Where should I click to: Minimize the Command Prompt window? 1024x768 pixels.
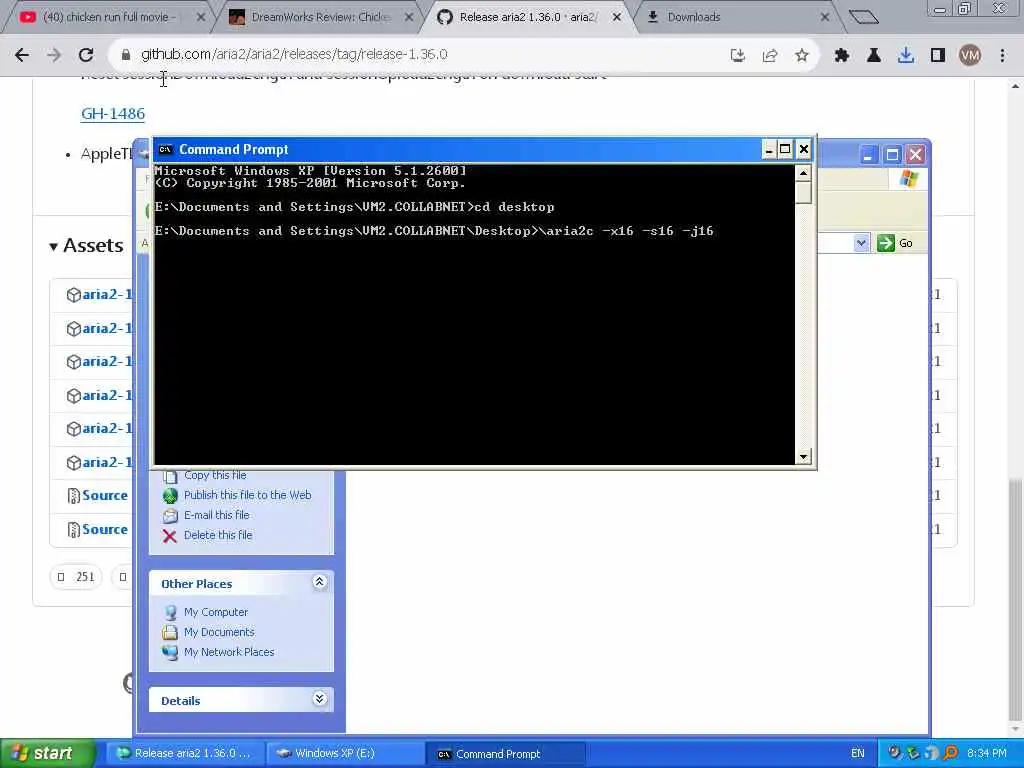tap(769, 150)
